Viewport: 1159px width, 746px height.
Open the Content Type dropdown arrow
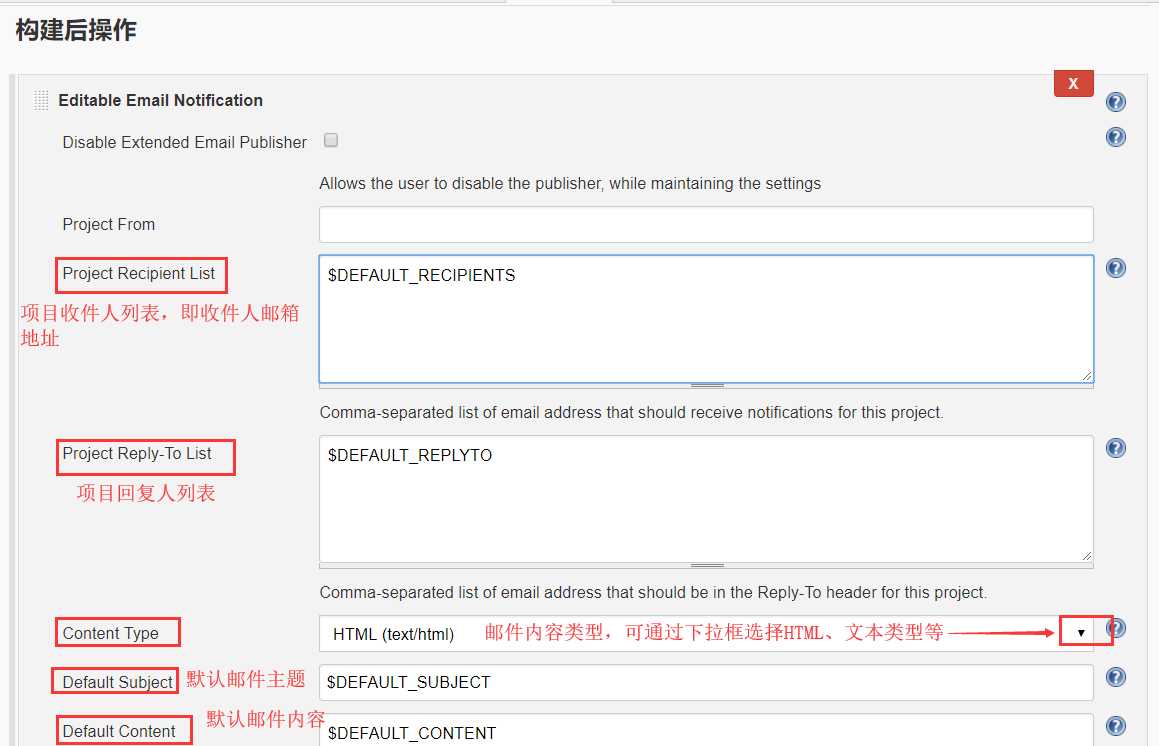pyautogui.click(x=1081, y=633)
